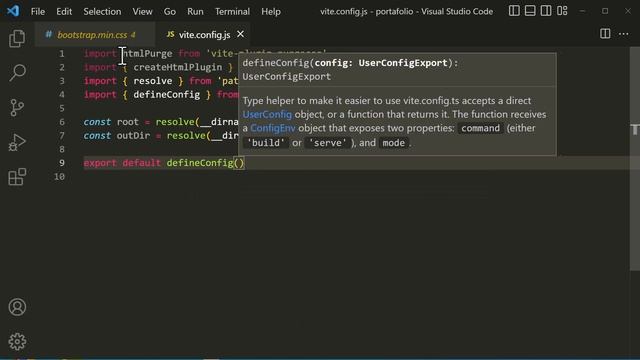640x360 pixels.
Task: Click the word resolve on line 3
Action: pyautogui.click(x=153, y=81)
